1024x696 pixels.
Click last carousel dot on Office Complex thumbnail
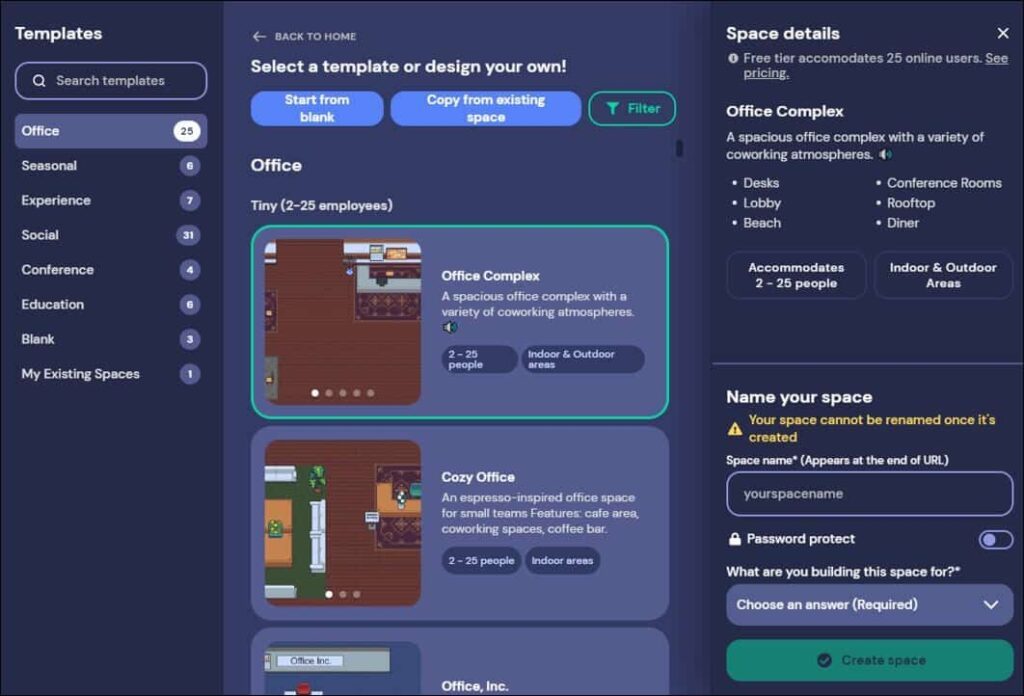(x=370, y=393)
